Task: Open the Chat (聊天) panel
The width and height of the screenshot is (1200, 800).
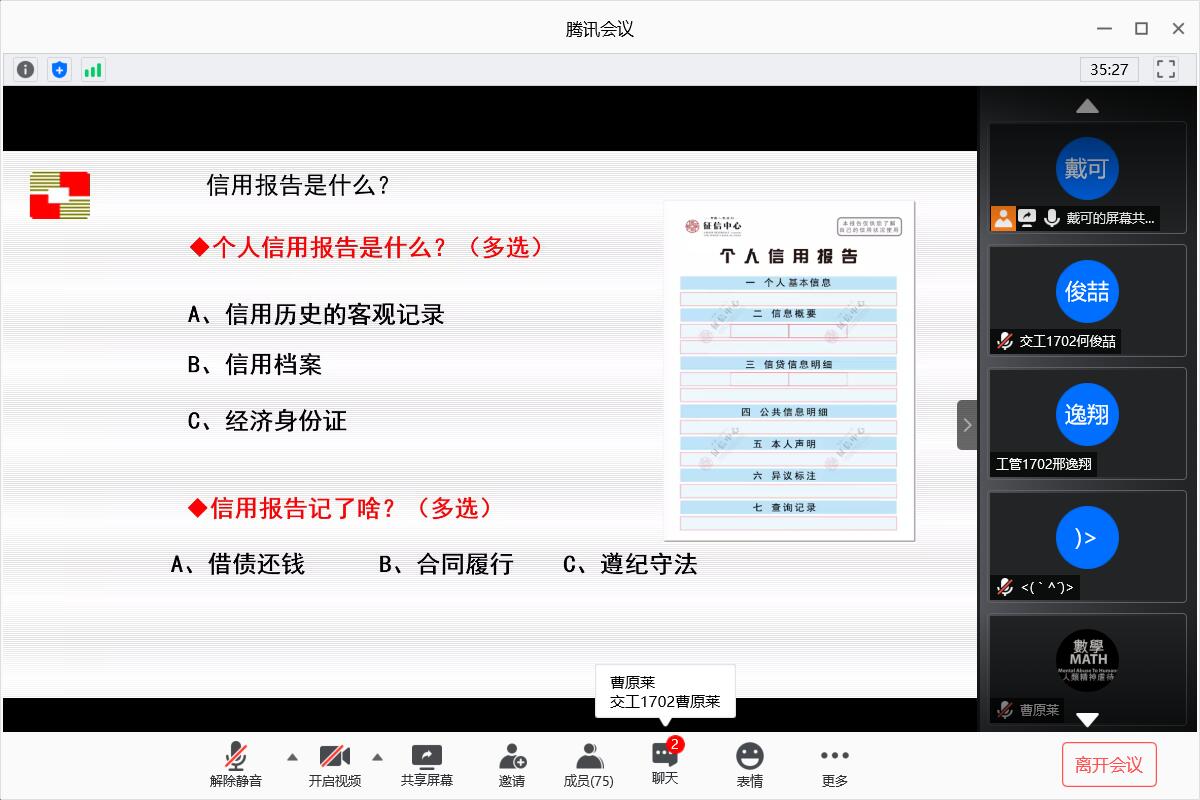Action: click(x=665, y=764)
